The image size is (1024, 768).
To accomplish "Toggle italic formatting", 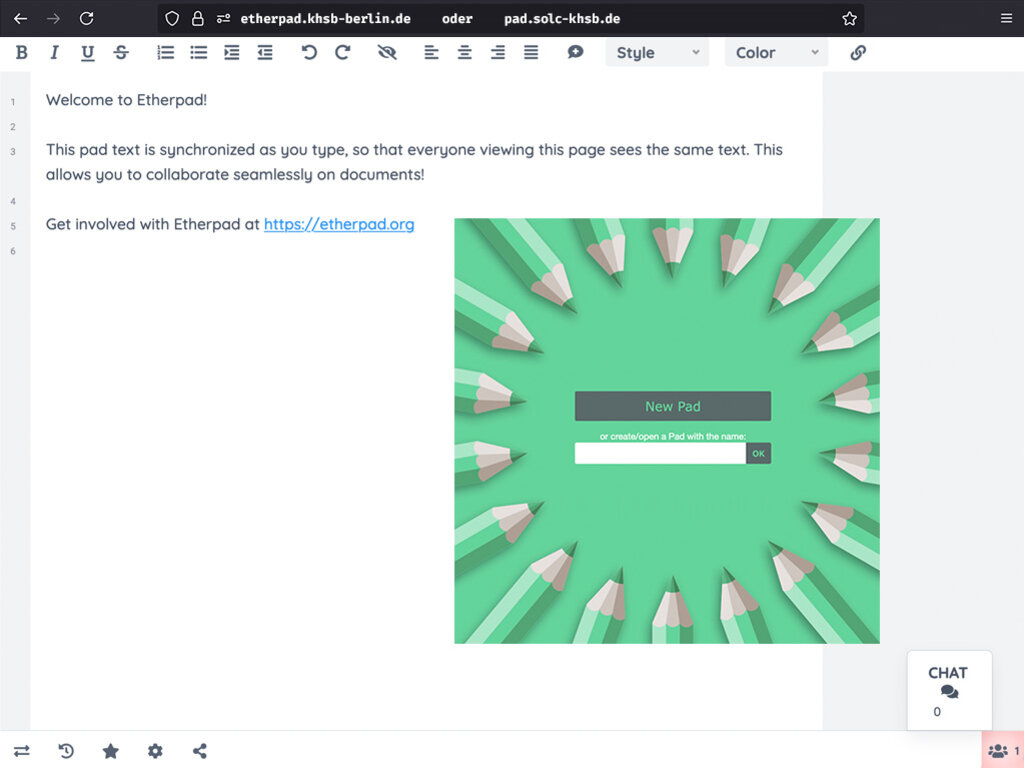I will (54, 53).
